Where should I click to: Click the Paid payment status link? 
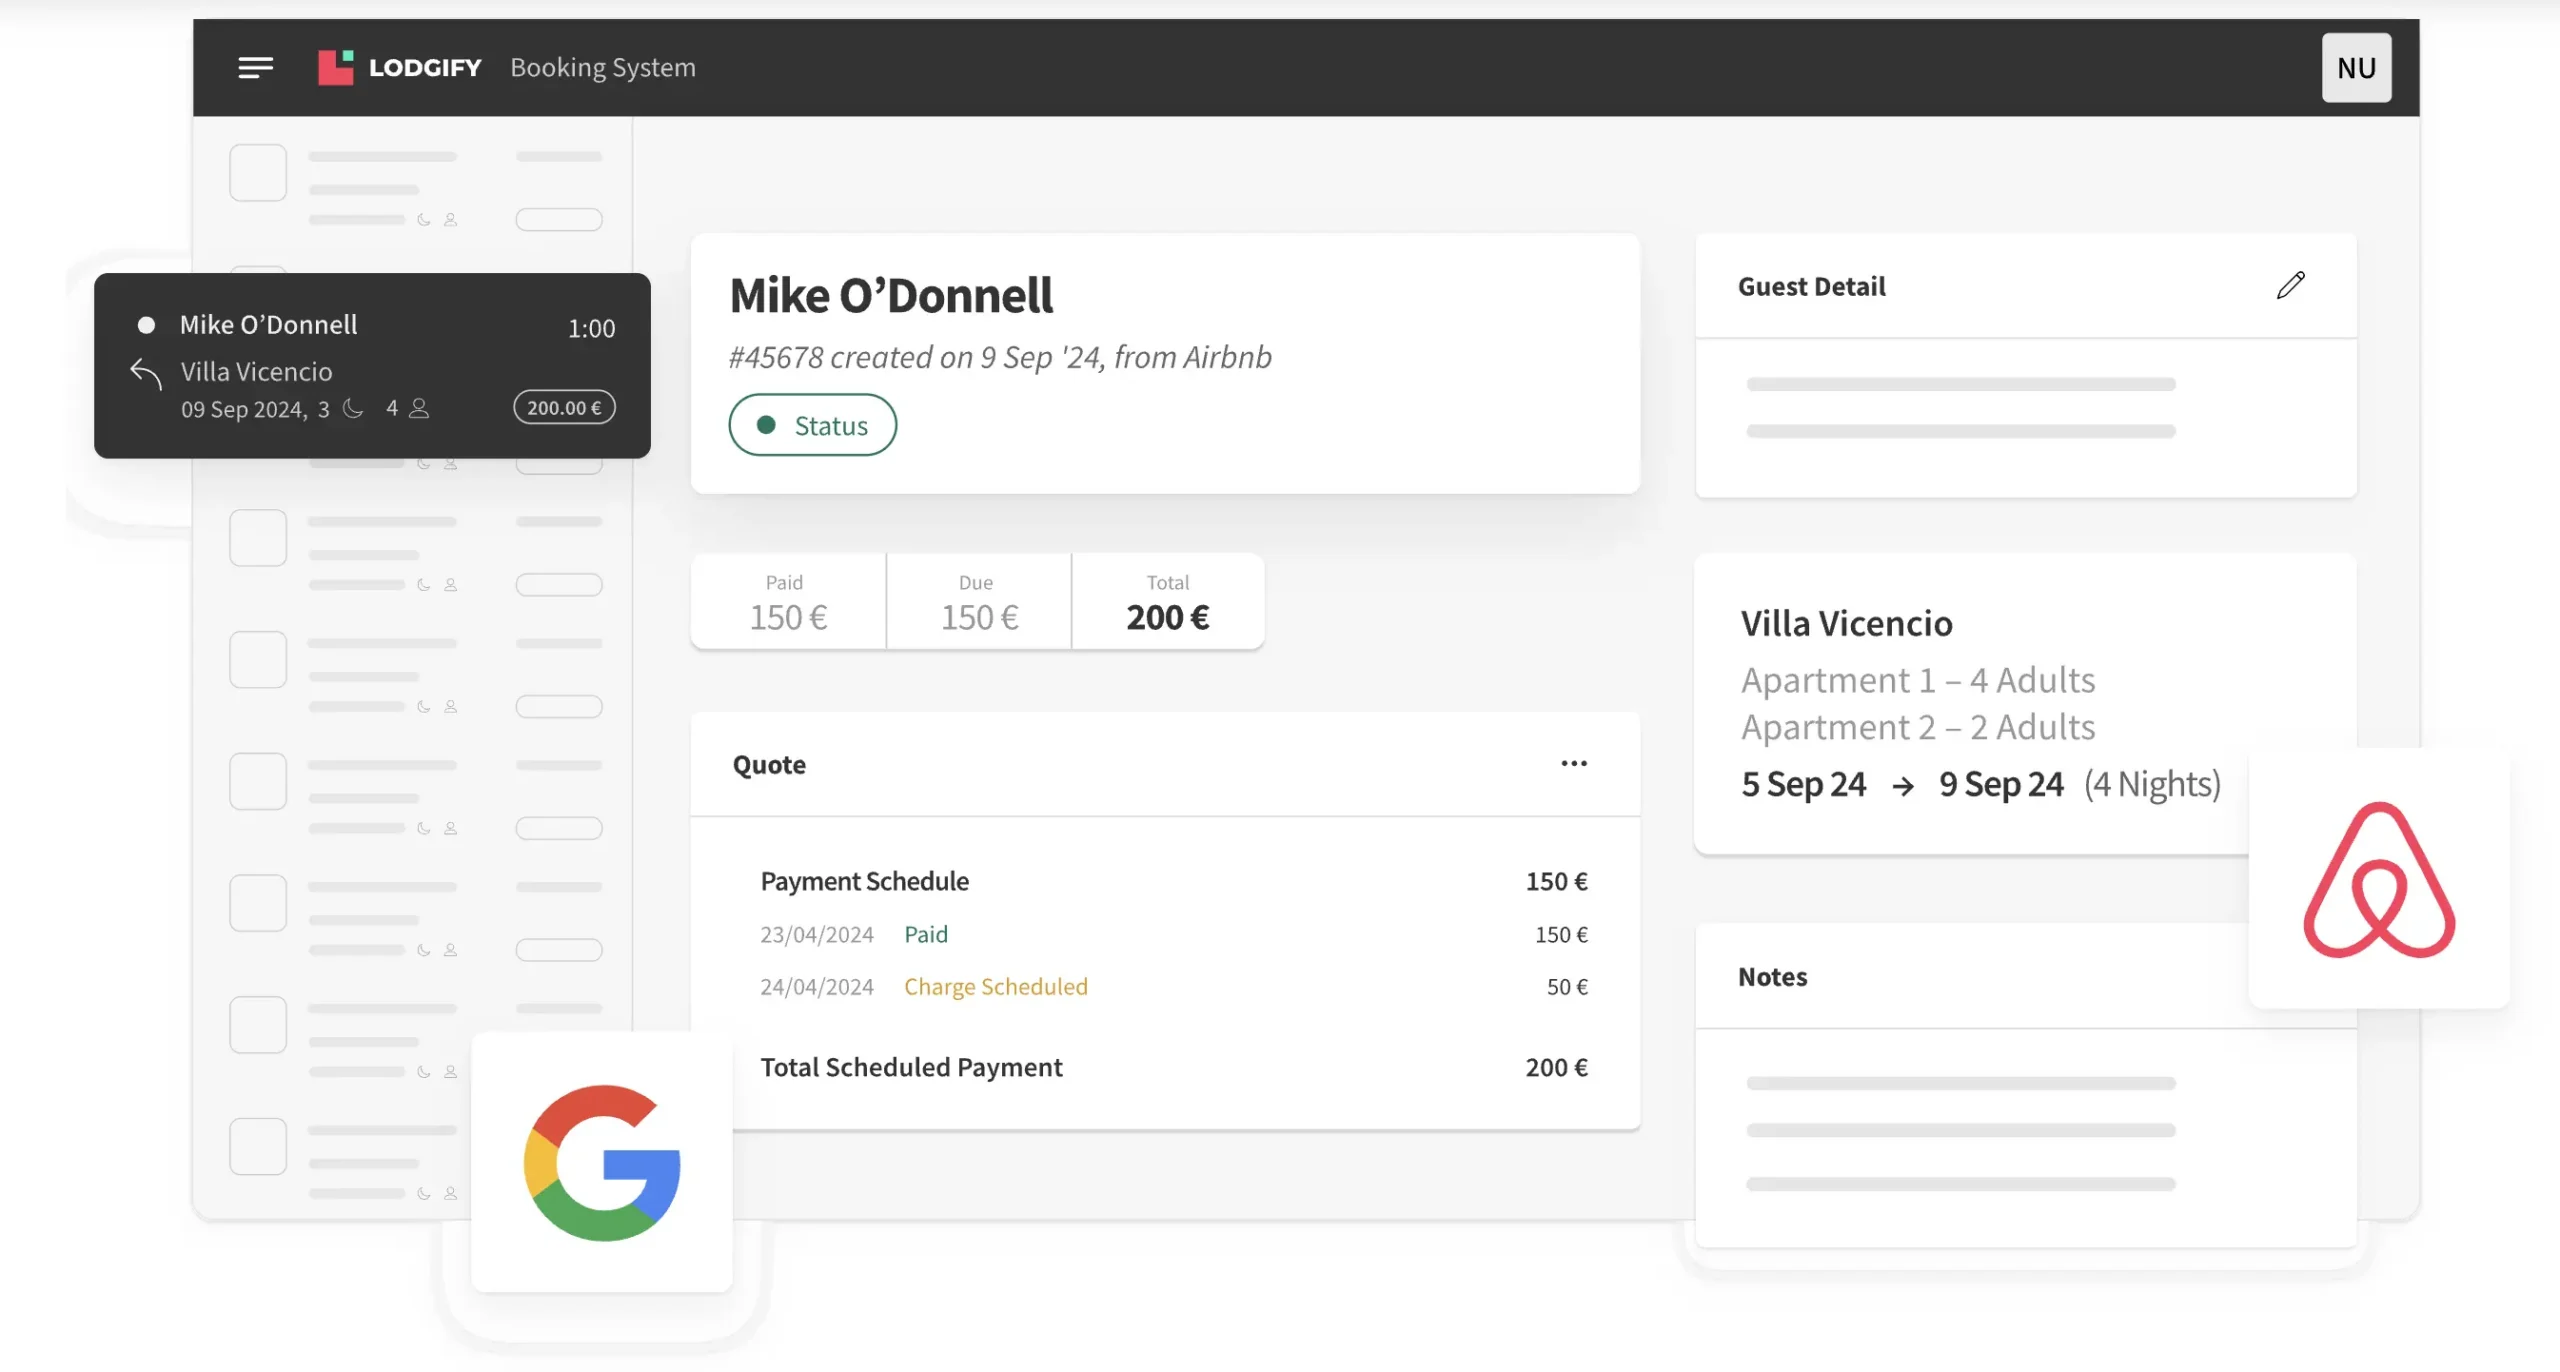click(x=925, y=934)
